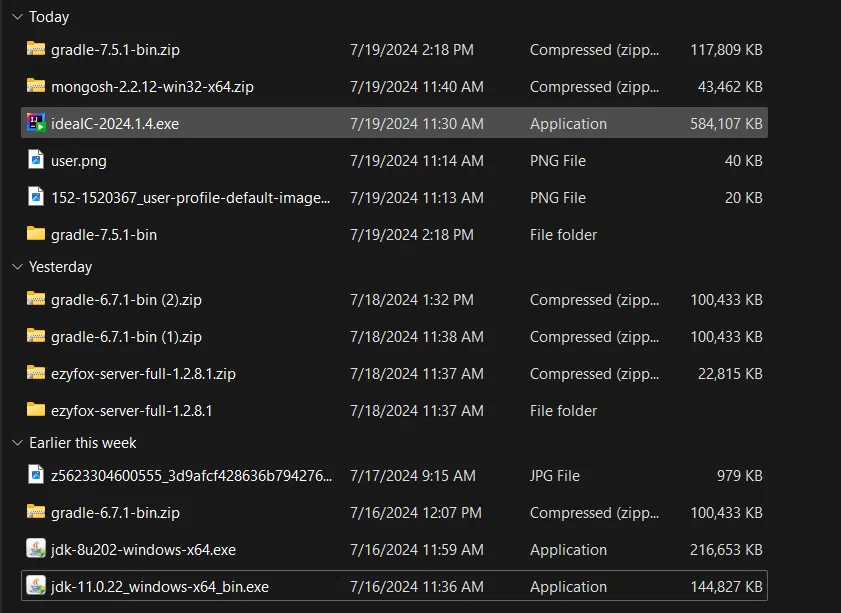This screenshot has width=841, height=613.
Task: Select the Earlier this week header label
Action: point(83,443)
